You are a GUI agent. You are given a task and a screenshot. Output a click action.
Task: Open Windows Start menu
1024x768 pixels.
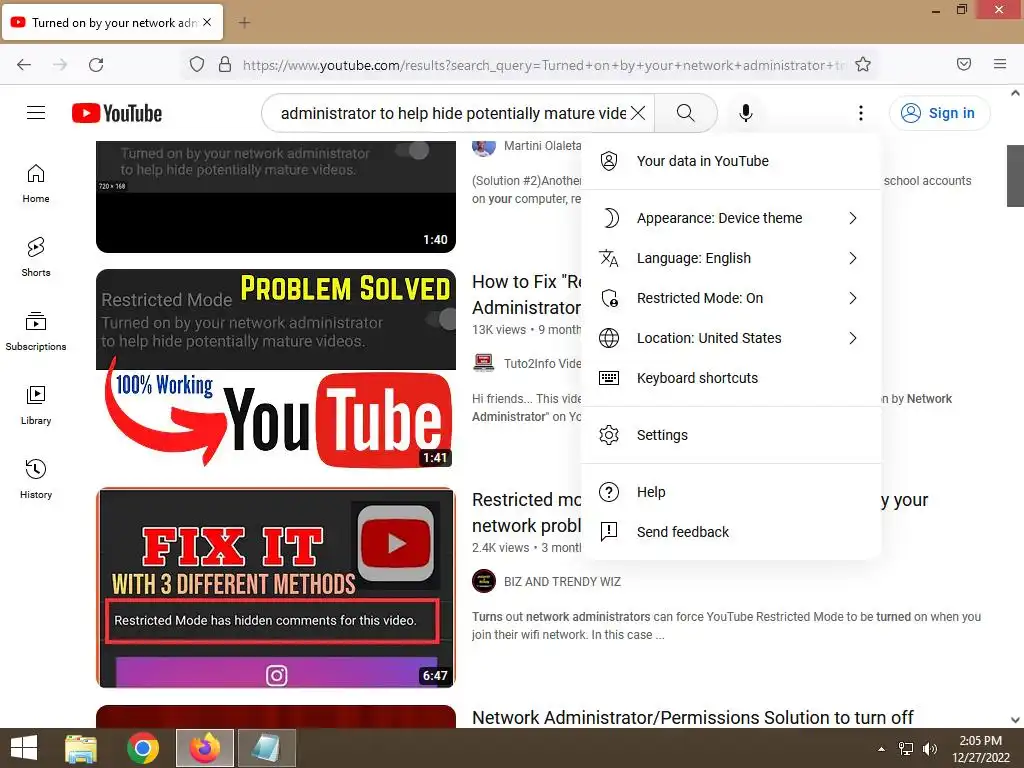[x=24, y=748]
